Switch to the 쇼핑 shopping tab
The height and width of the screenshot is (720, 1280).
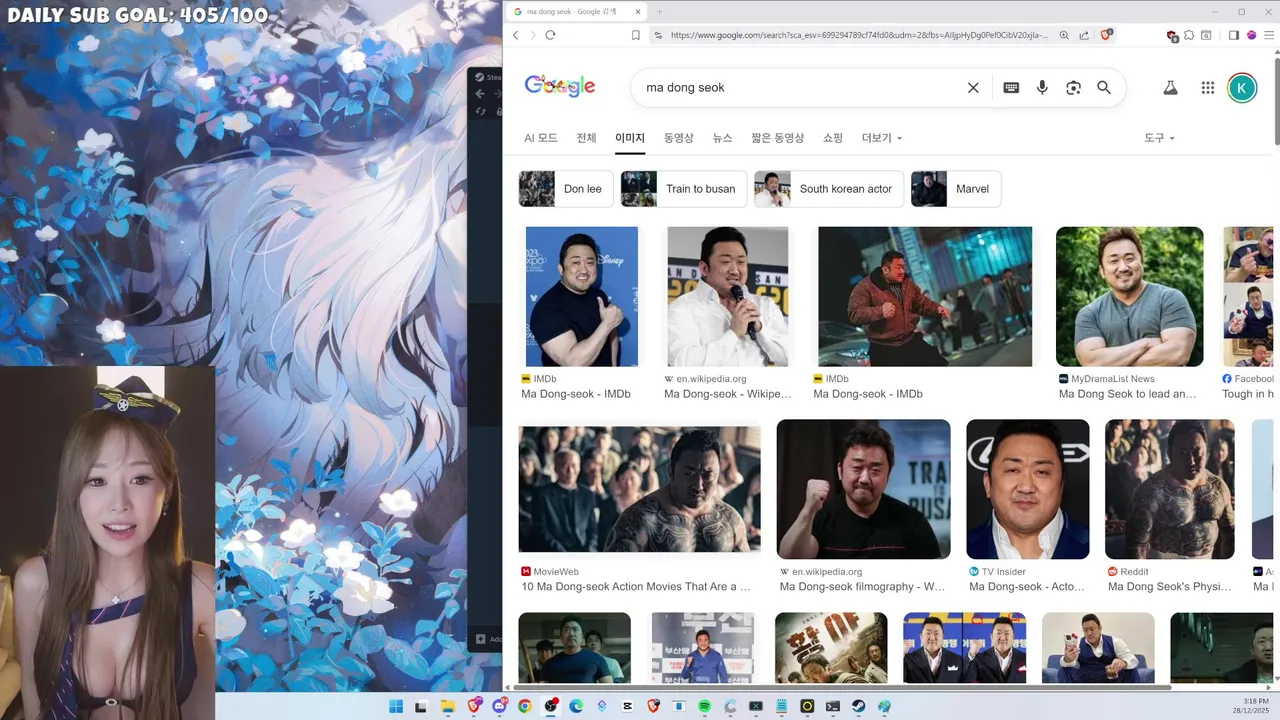coord(833,138)
